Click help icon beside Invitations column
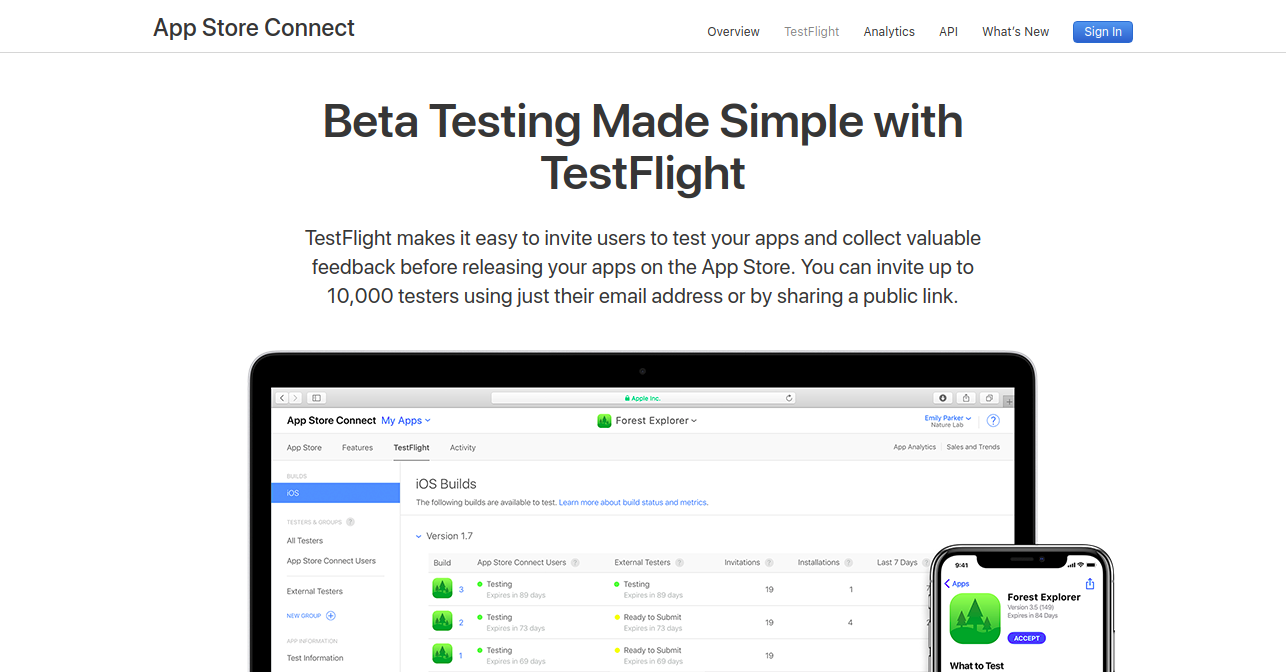Viewport: 1286px width, 672px height. (x=768, y=563)
